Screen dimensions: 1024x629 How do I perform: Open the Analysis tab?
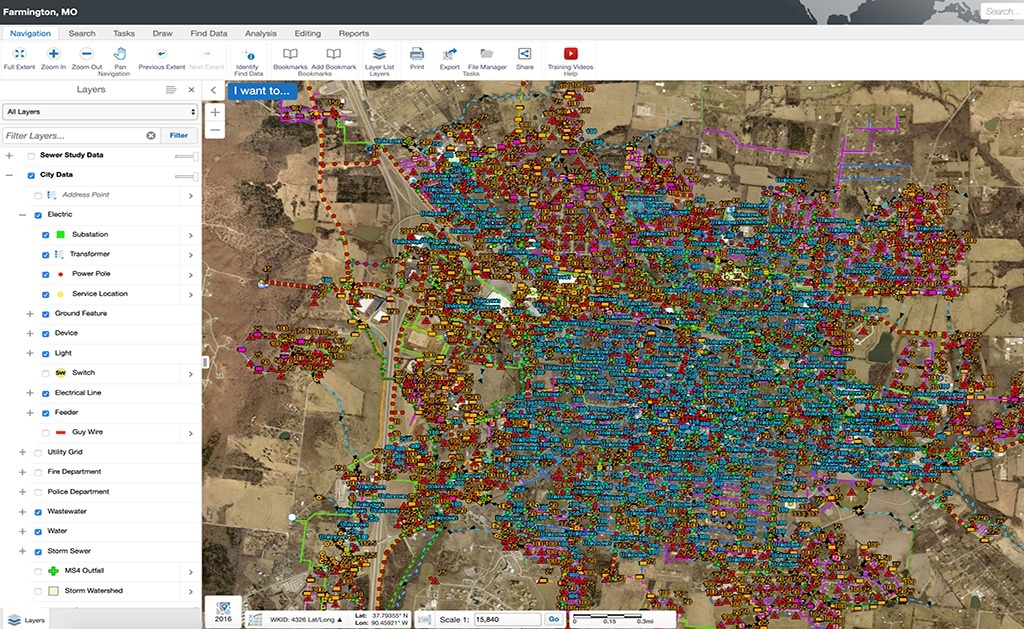click(x=261, y=33)
